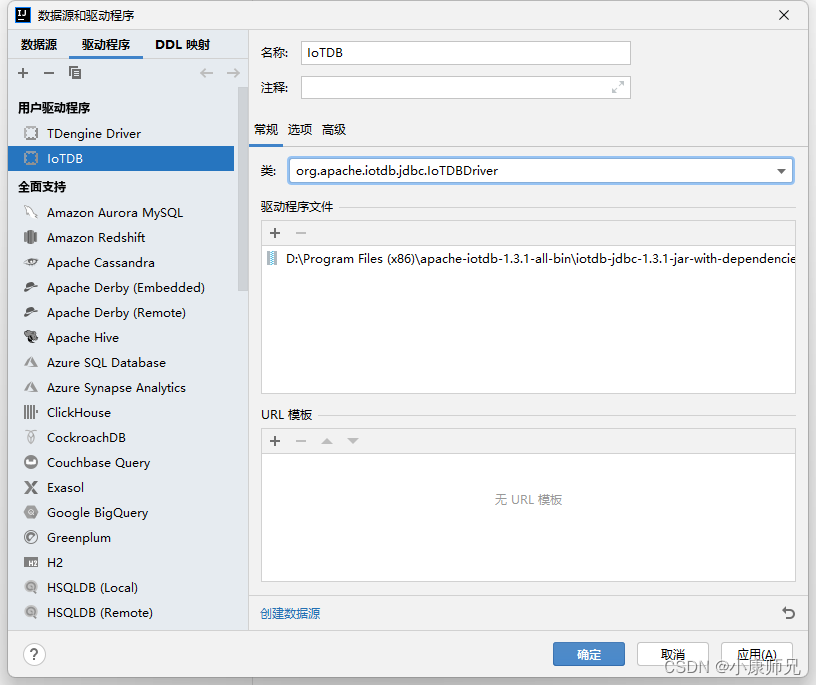Open the DDL 映射 tab

click(182, 44)
